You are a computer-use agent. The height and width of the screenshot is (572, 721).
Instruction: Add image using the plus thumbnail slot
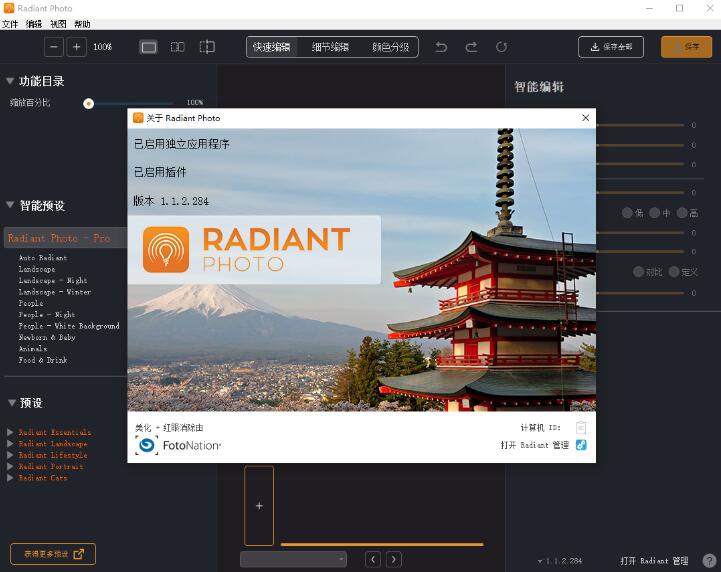pyautogui.click(x=259, y=506)
